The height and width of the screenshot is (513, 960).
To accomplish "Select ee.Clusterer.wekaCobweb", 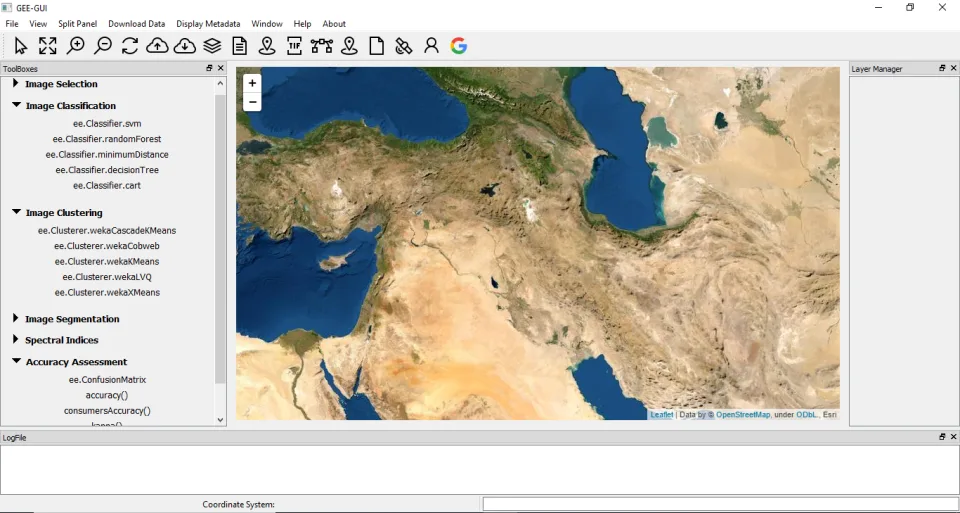I will pyautogui.click(x=107, y=246).
